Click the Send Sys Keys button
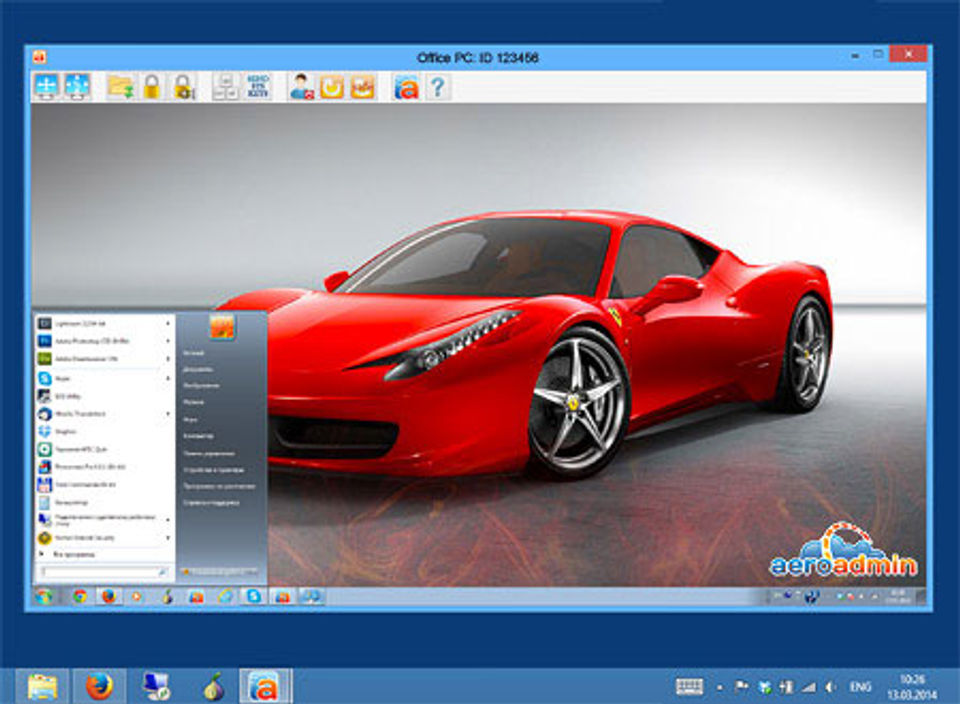This screenshot has width=960, height=704. 258,86
